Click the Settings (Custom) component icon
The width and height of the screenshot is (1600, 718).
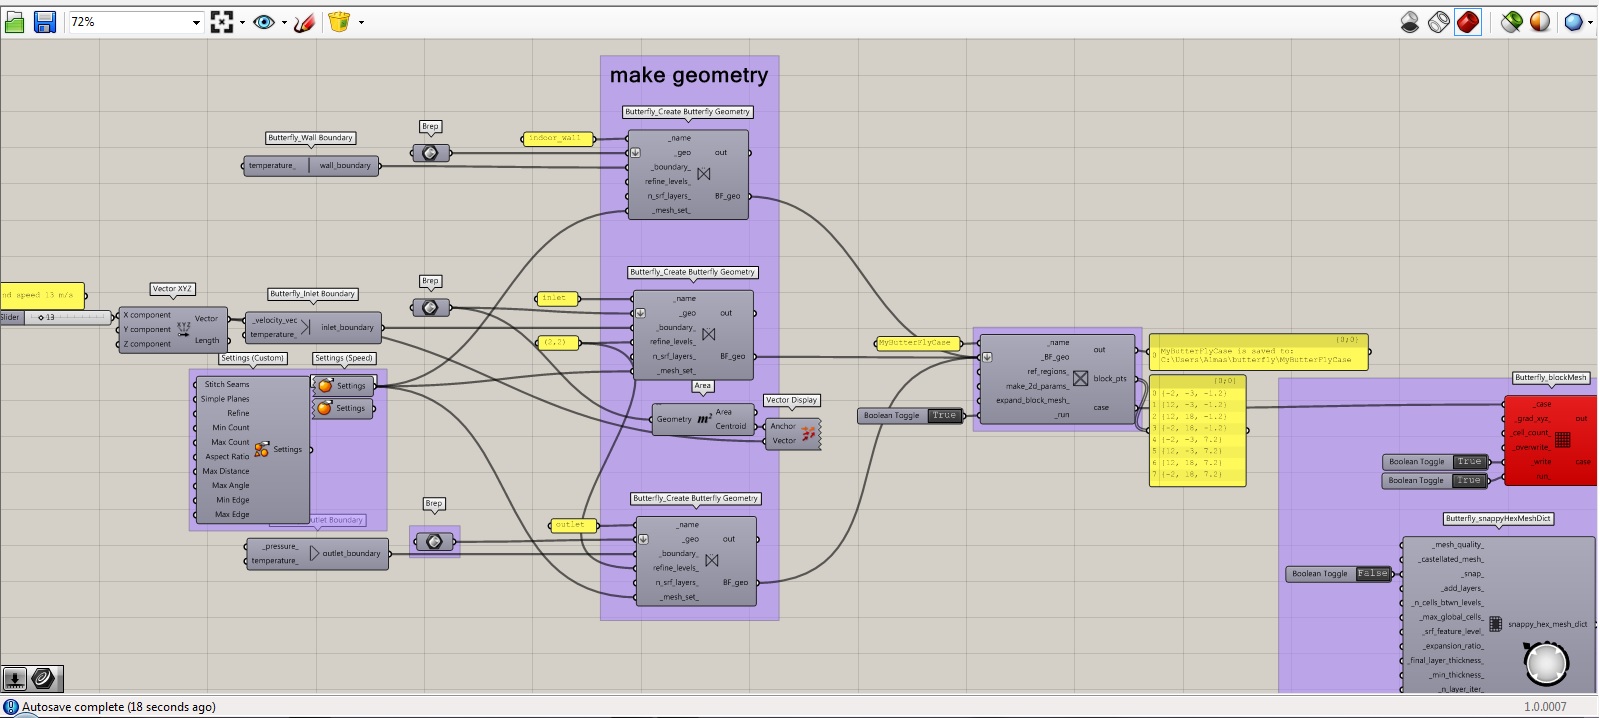tap(261, 450)
